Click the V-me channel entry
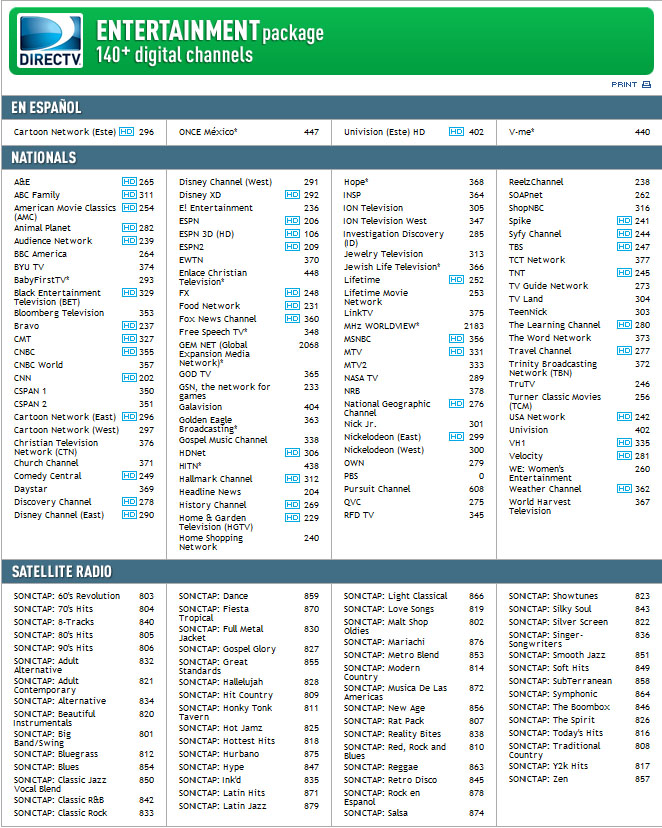662x828 pixels. click(x=579, y=132)
